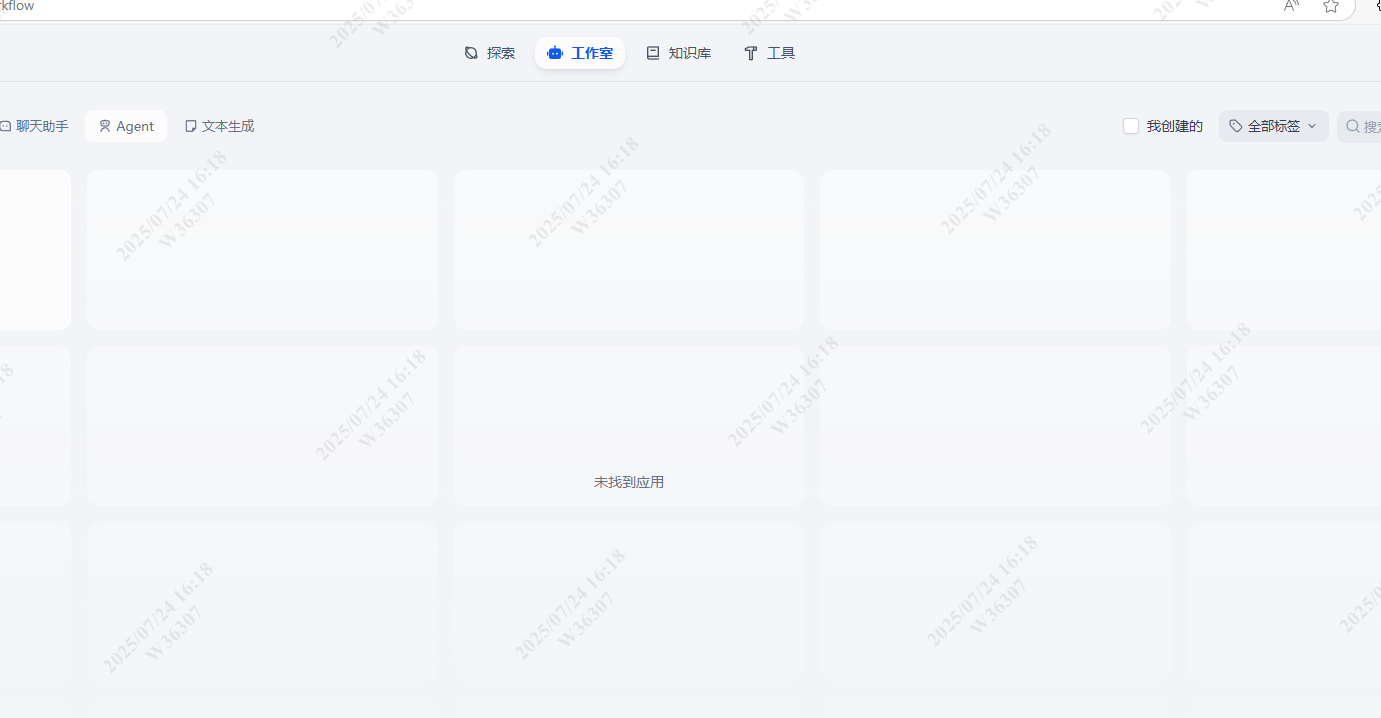Viewport: 1381px width, 718px height.
Task: Click the magnifier icon in search box
Action: 1352,126
